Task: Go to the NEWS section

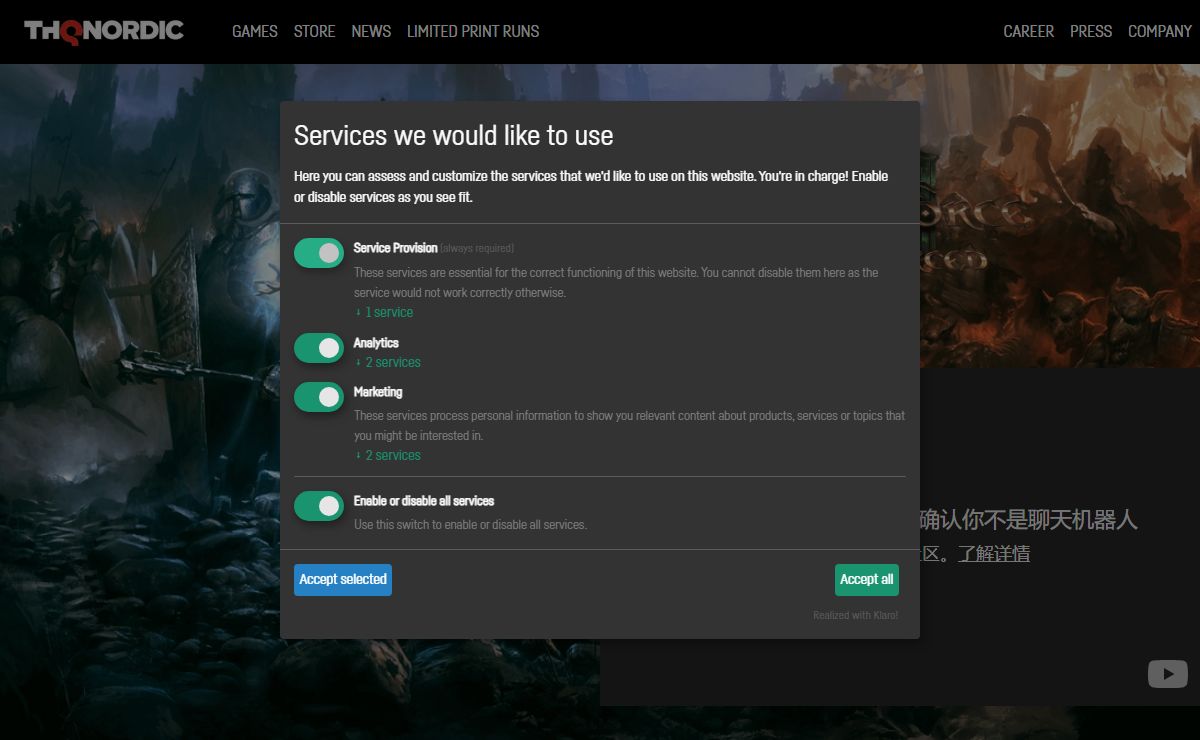Action: (x=371, y=31)
